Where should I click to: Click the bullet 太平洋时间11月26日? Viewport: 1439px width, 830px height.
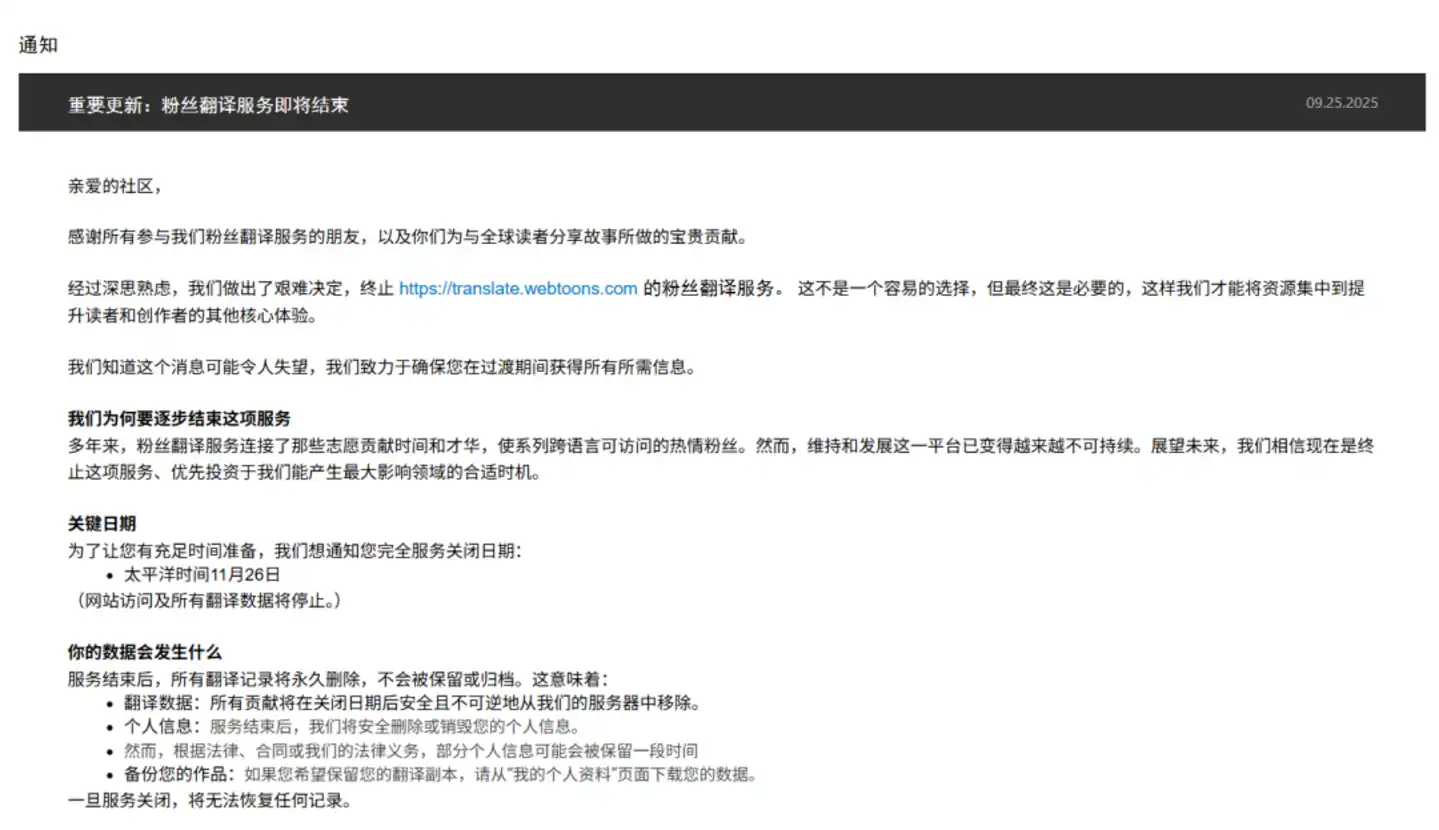coord(202,575)
